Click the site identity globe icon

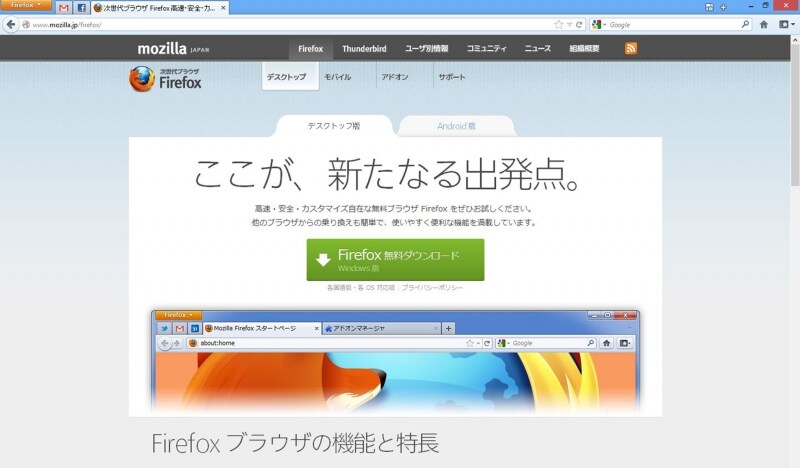pyautogui.click(x=26, y=24)
